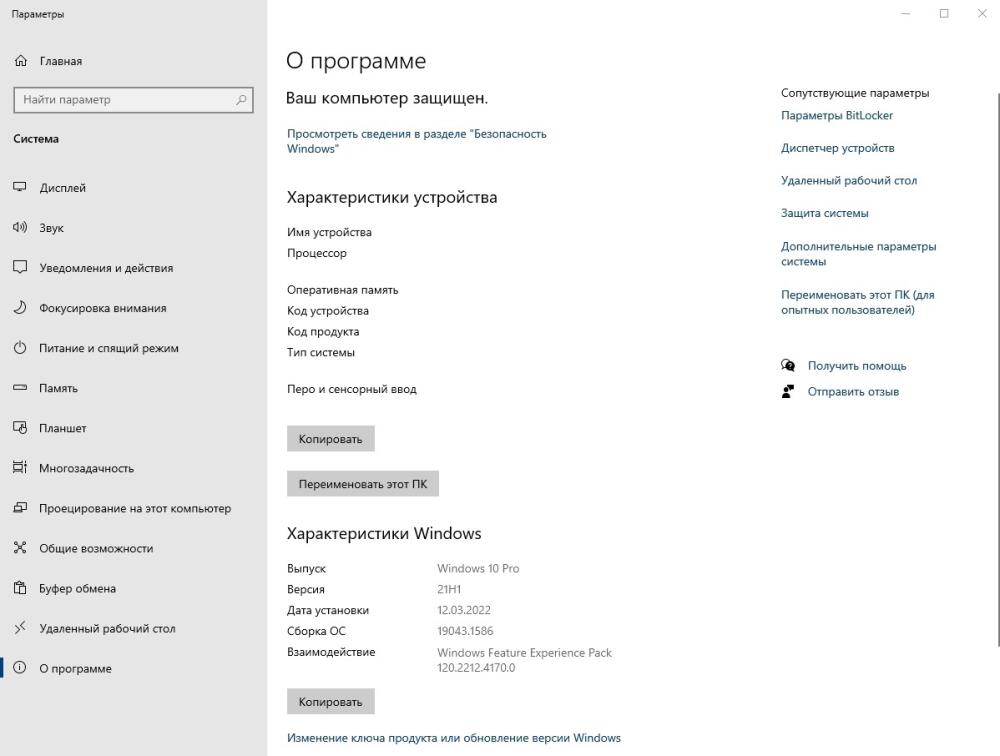
Task: Click the Перо и сенсорный ввод label
Action: 351,389
